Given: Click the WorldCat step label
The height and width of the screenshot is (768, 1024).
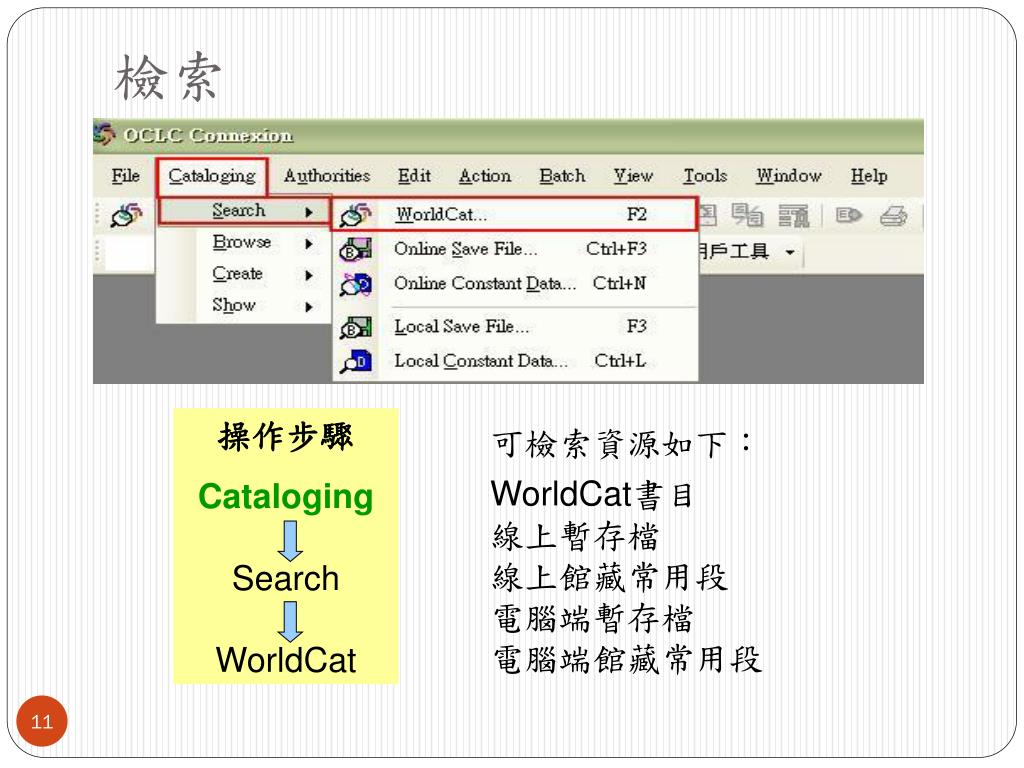Looking at the screenshot, I should (x=285, y=660).
